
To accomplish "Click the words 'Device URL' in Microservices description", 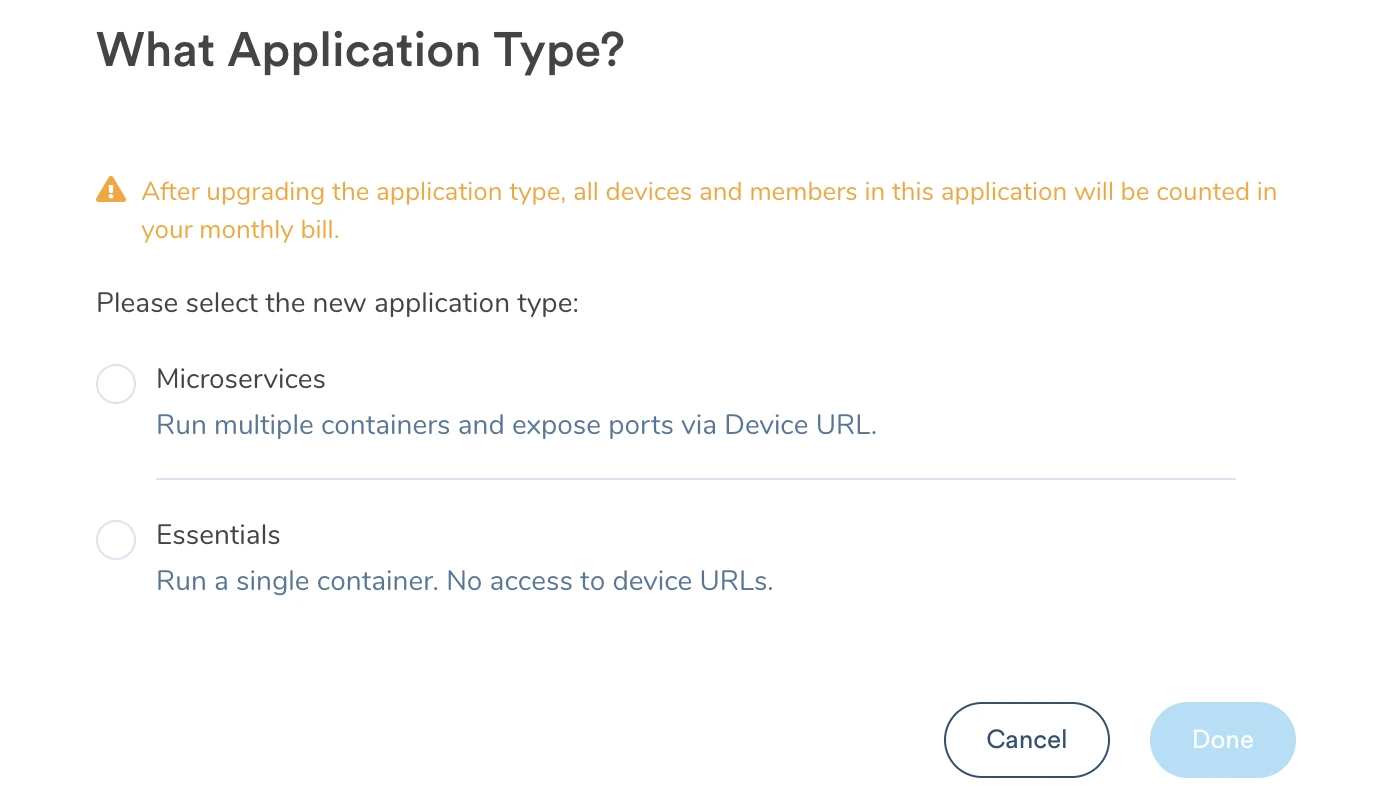I will [x=798, y=425].
